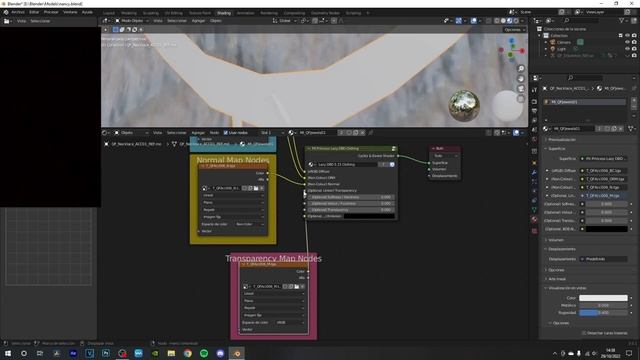Click the open image folder icon in Normal Map node

pyautogui.click(x=256, y=188)
